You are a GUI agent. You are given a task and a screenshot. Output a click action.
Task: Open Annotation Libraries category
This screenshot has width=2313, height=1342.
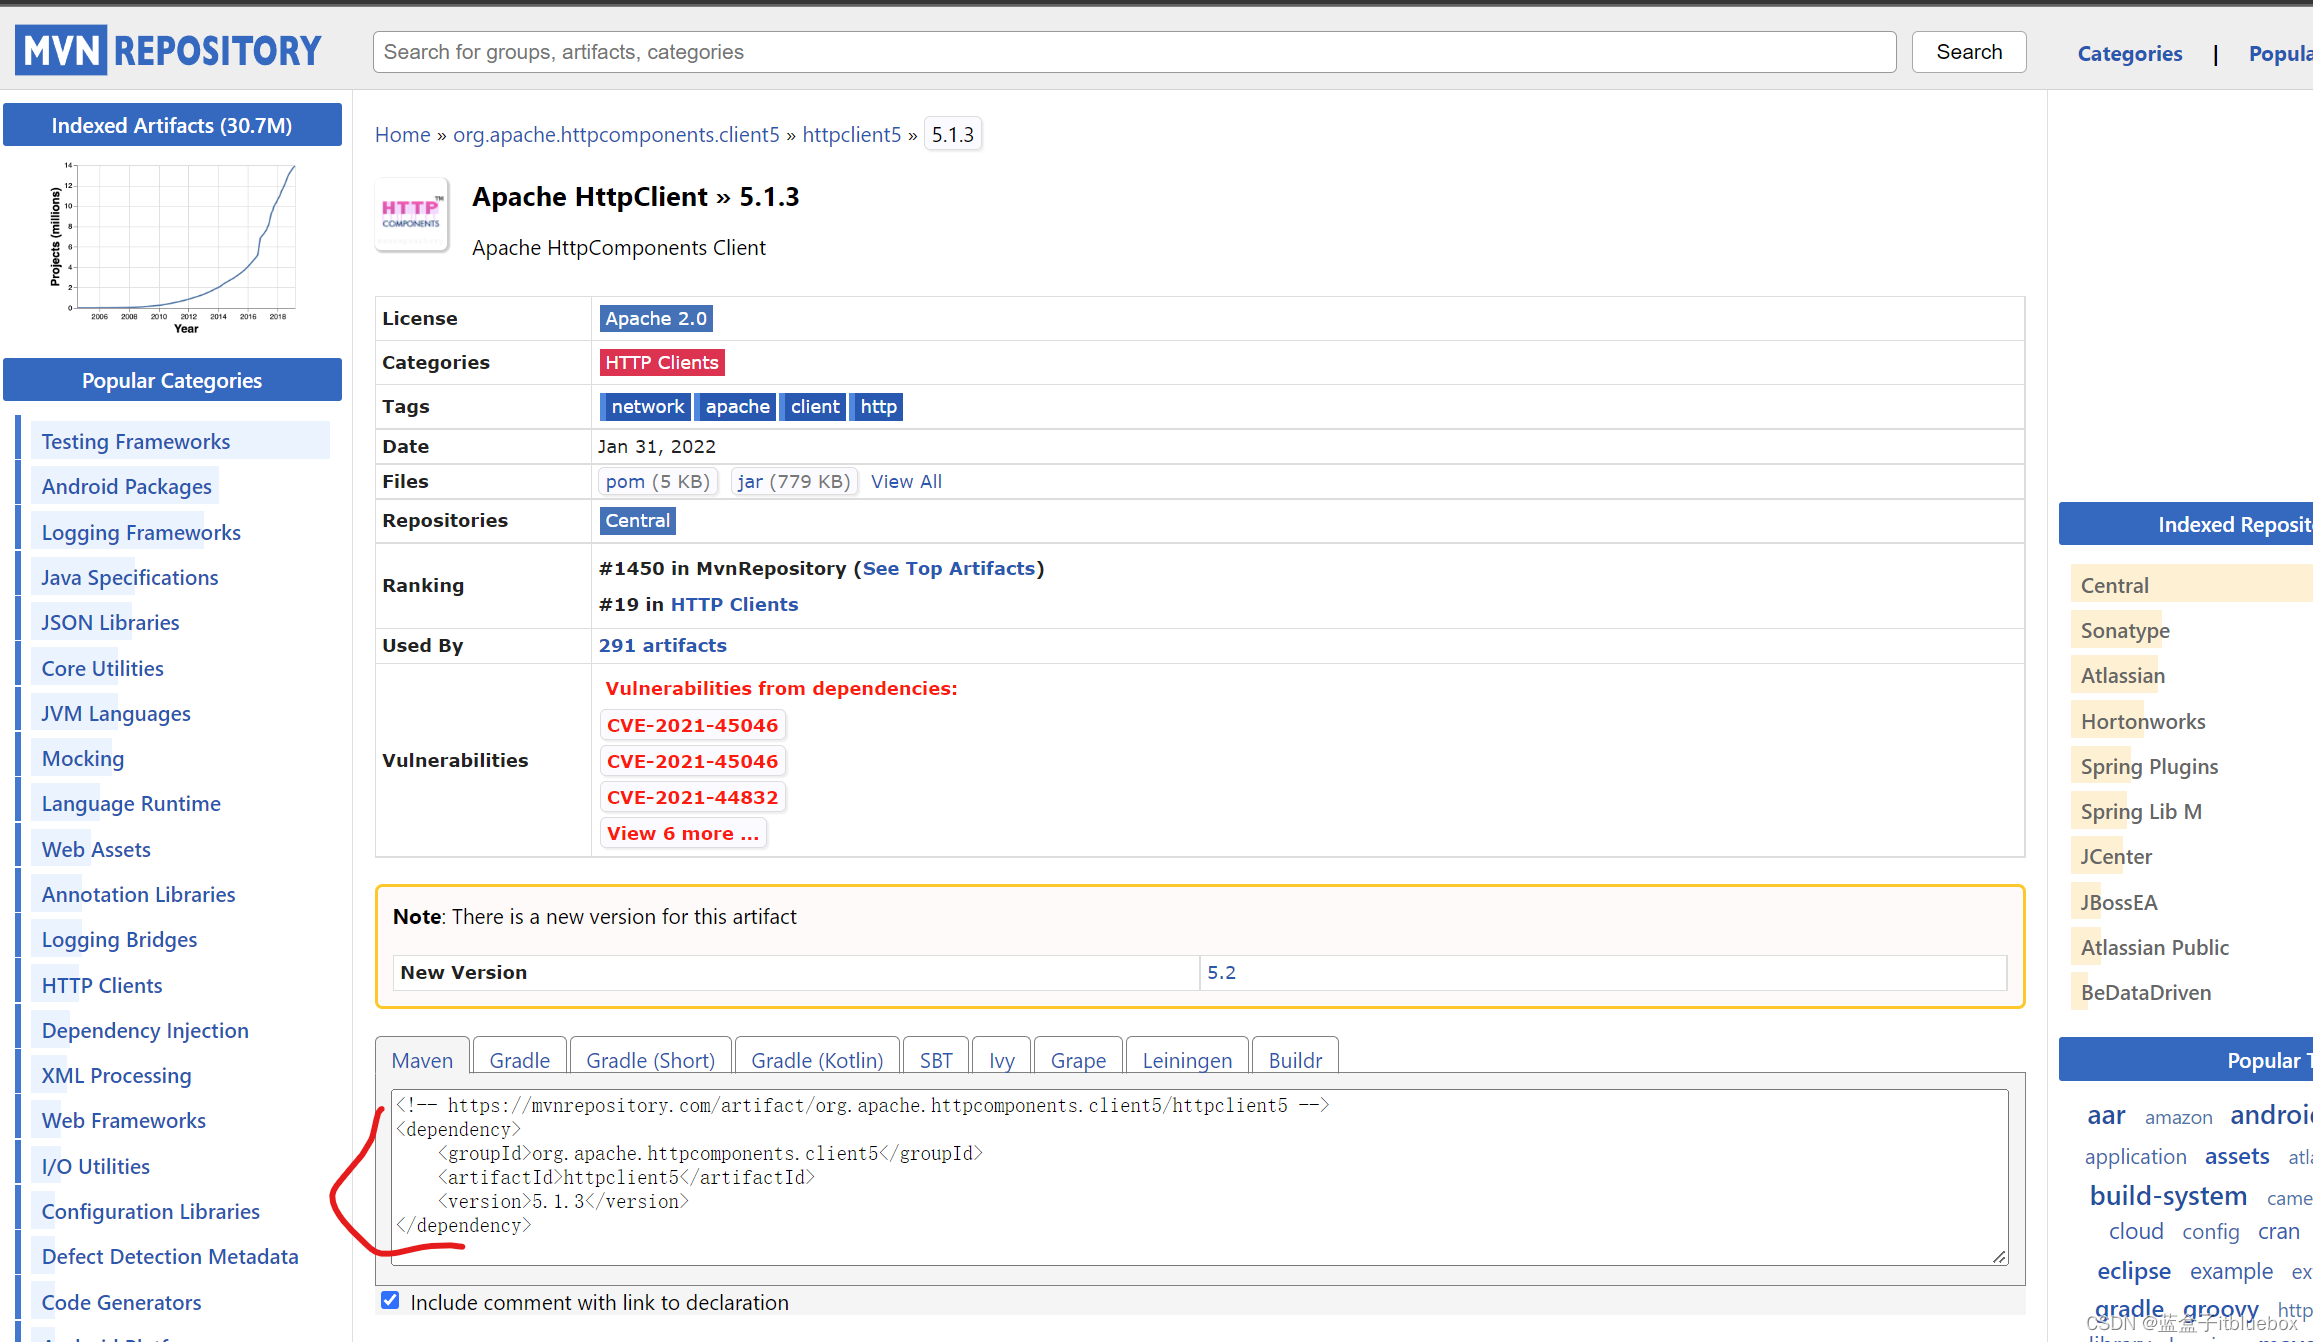coord(138,894)
